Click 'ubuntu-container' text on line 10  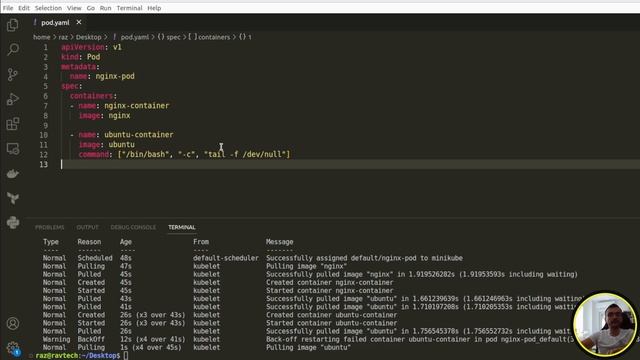(138, 135)
